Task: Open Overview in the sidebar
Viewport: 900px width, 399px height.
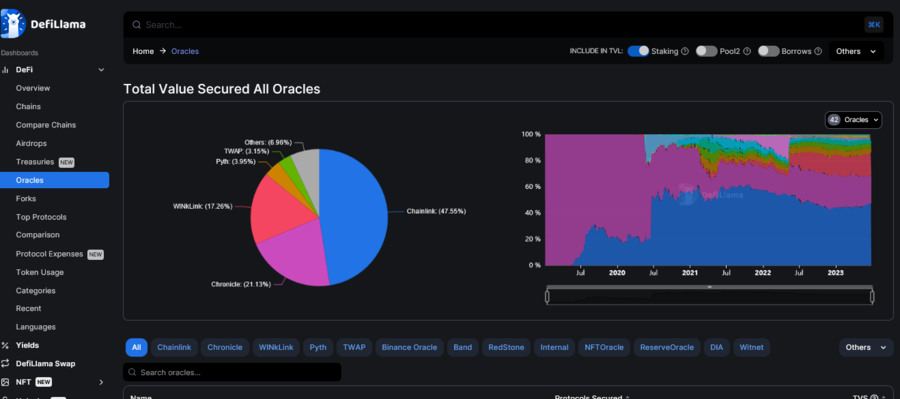Action: point(33,88)
